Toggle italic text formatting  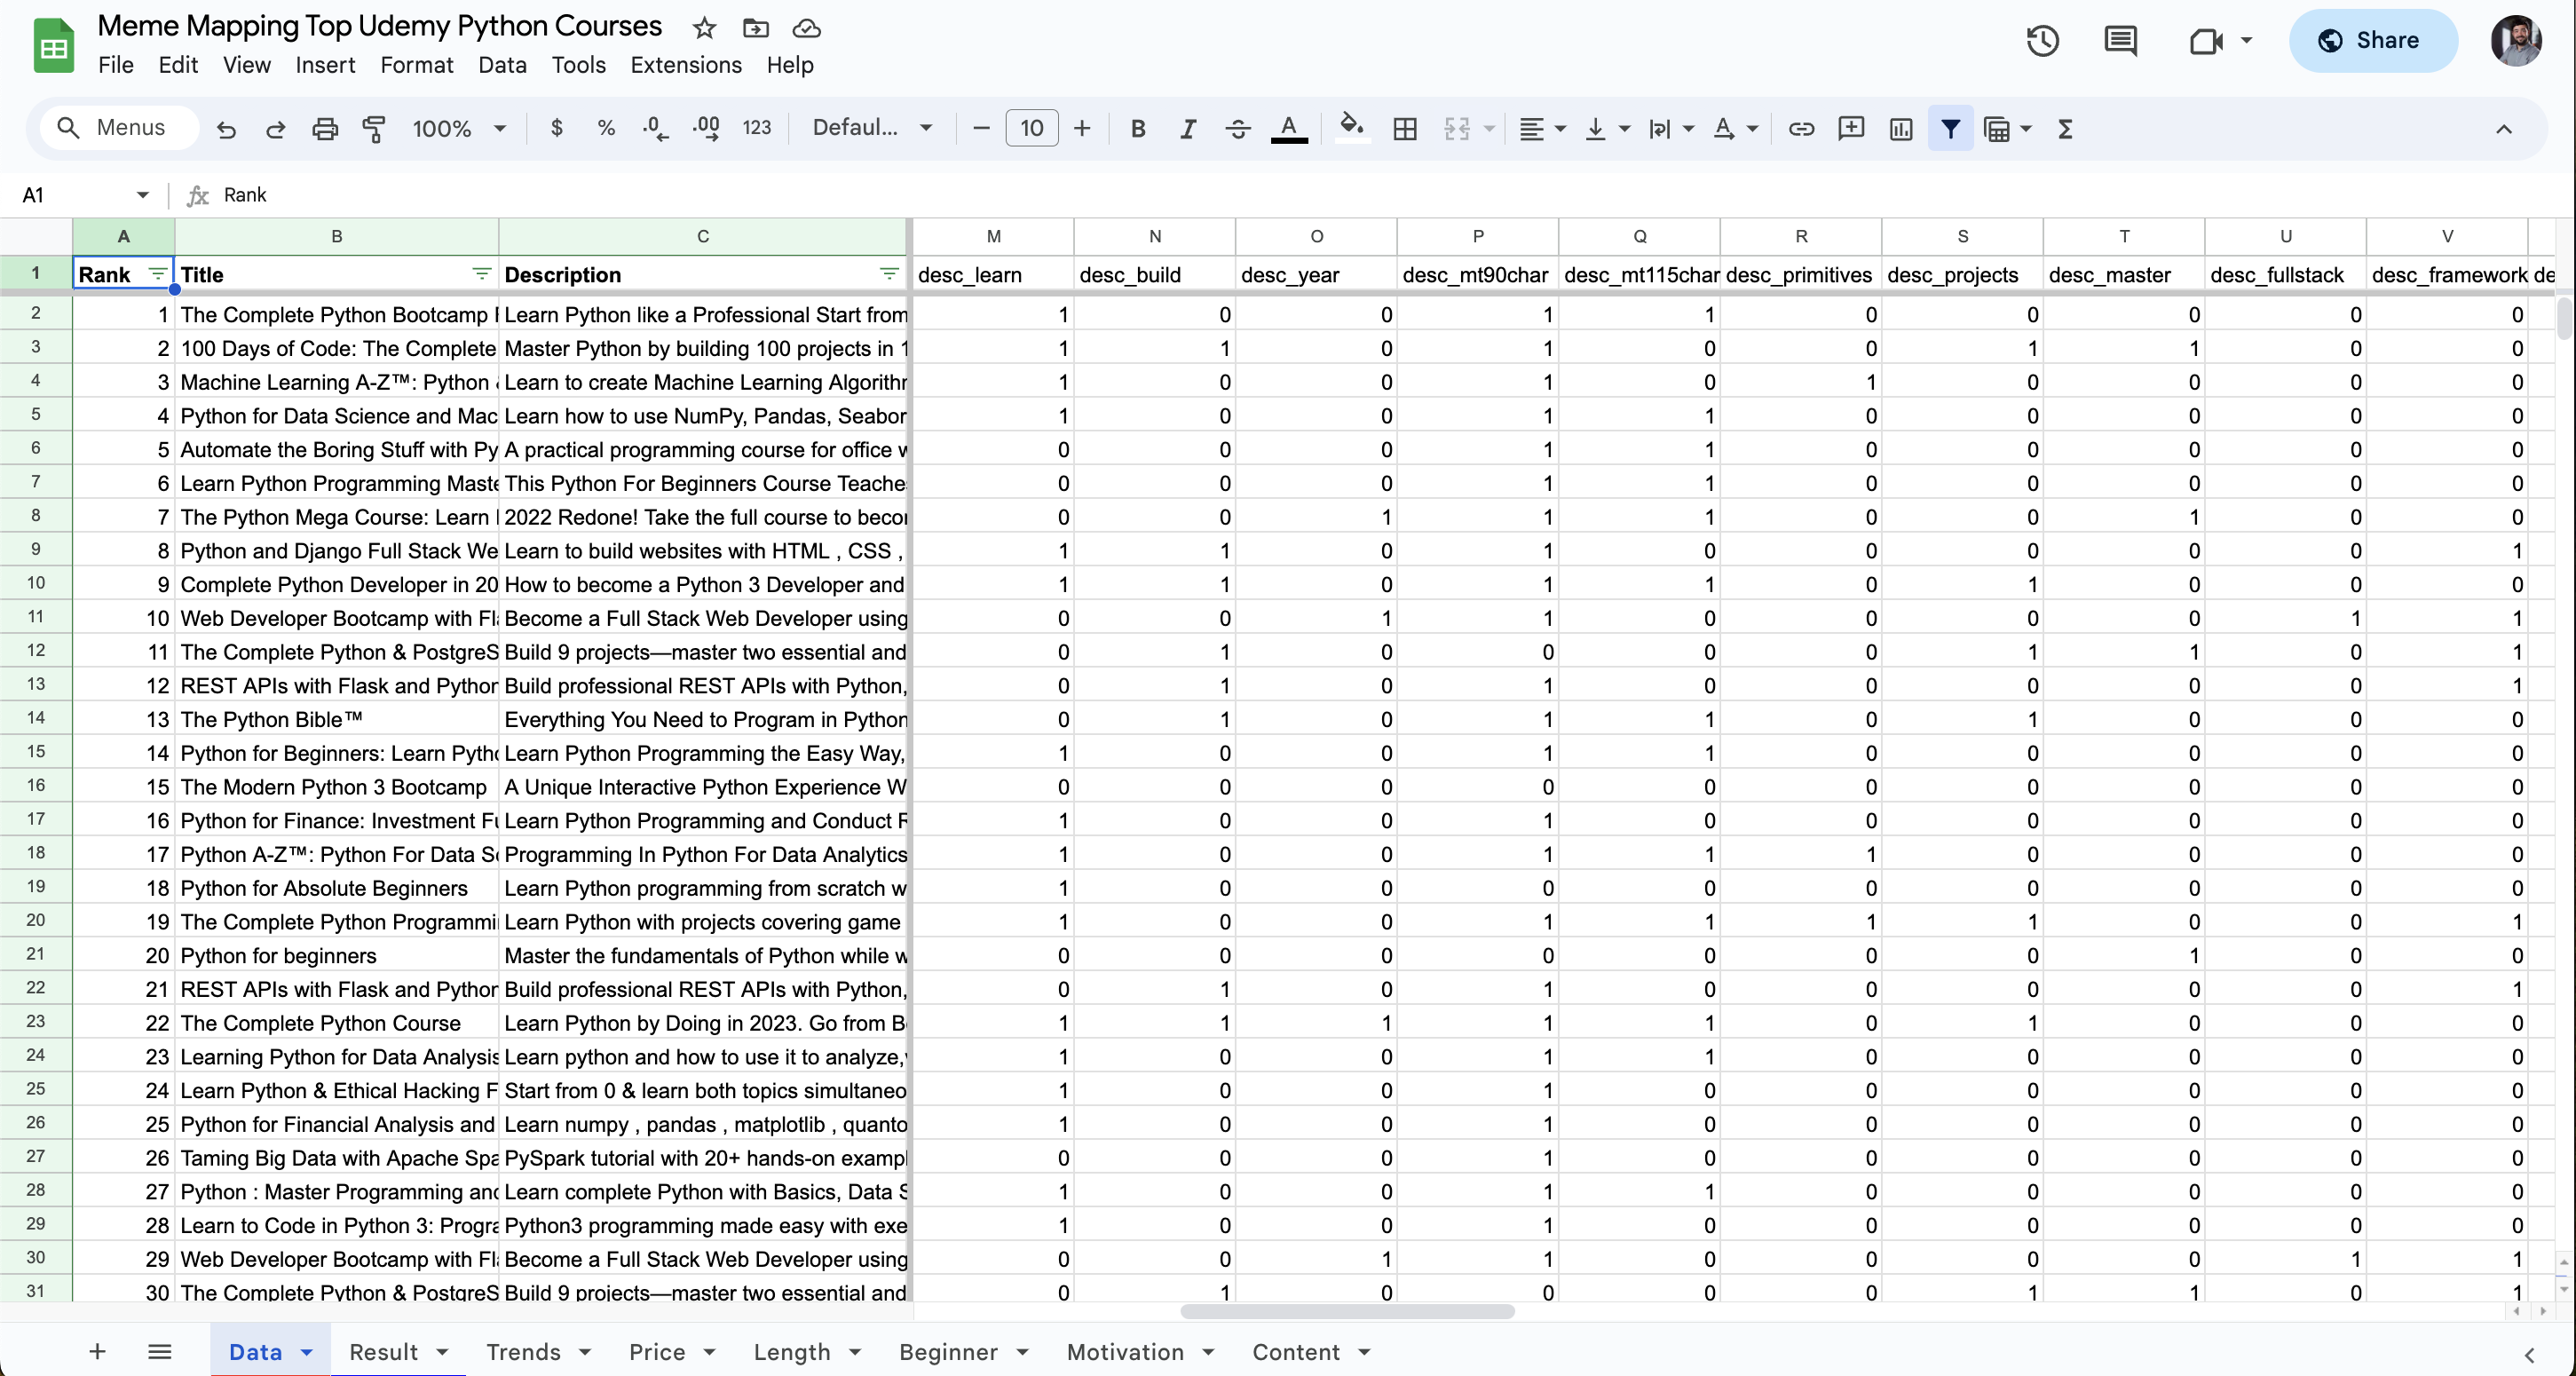(x=1187, y=128)
